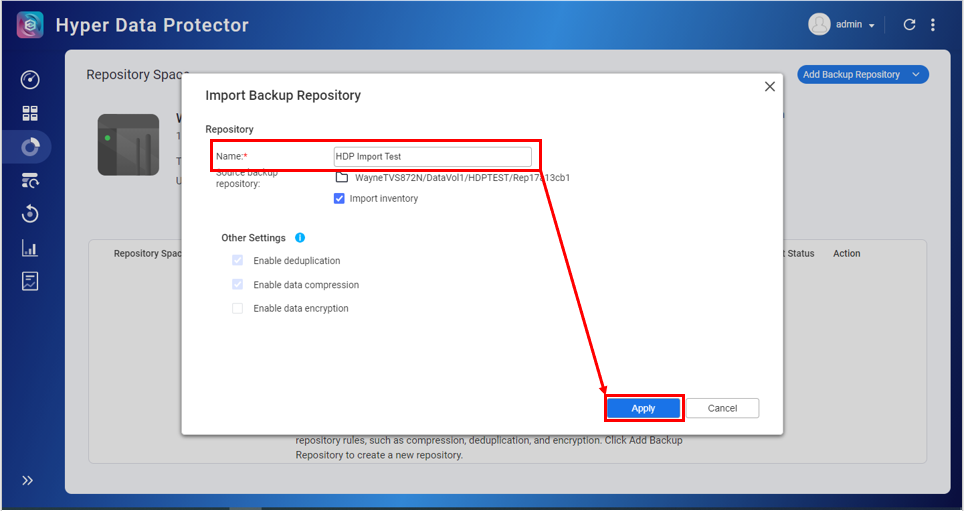The image size is (964, 511).
Task: Click the WayneTVS872N source repository path
Action: (x=462, y=178)
